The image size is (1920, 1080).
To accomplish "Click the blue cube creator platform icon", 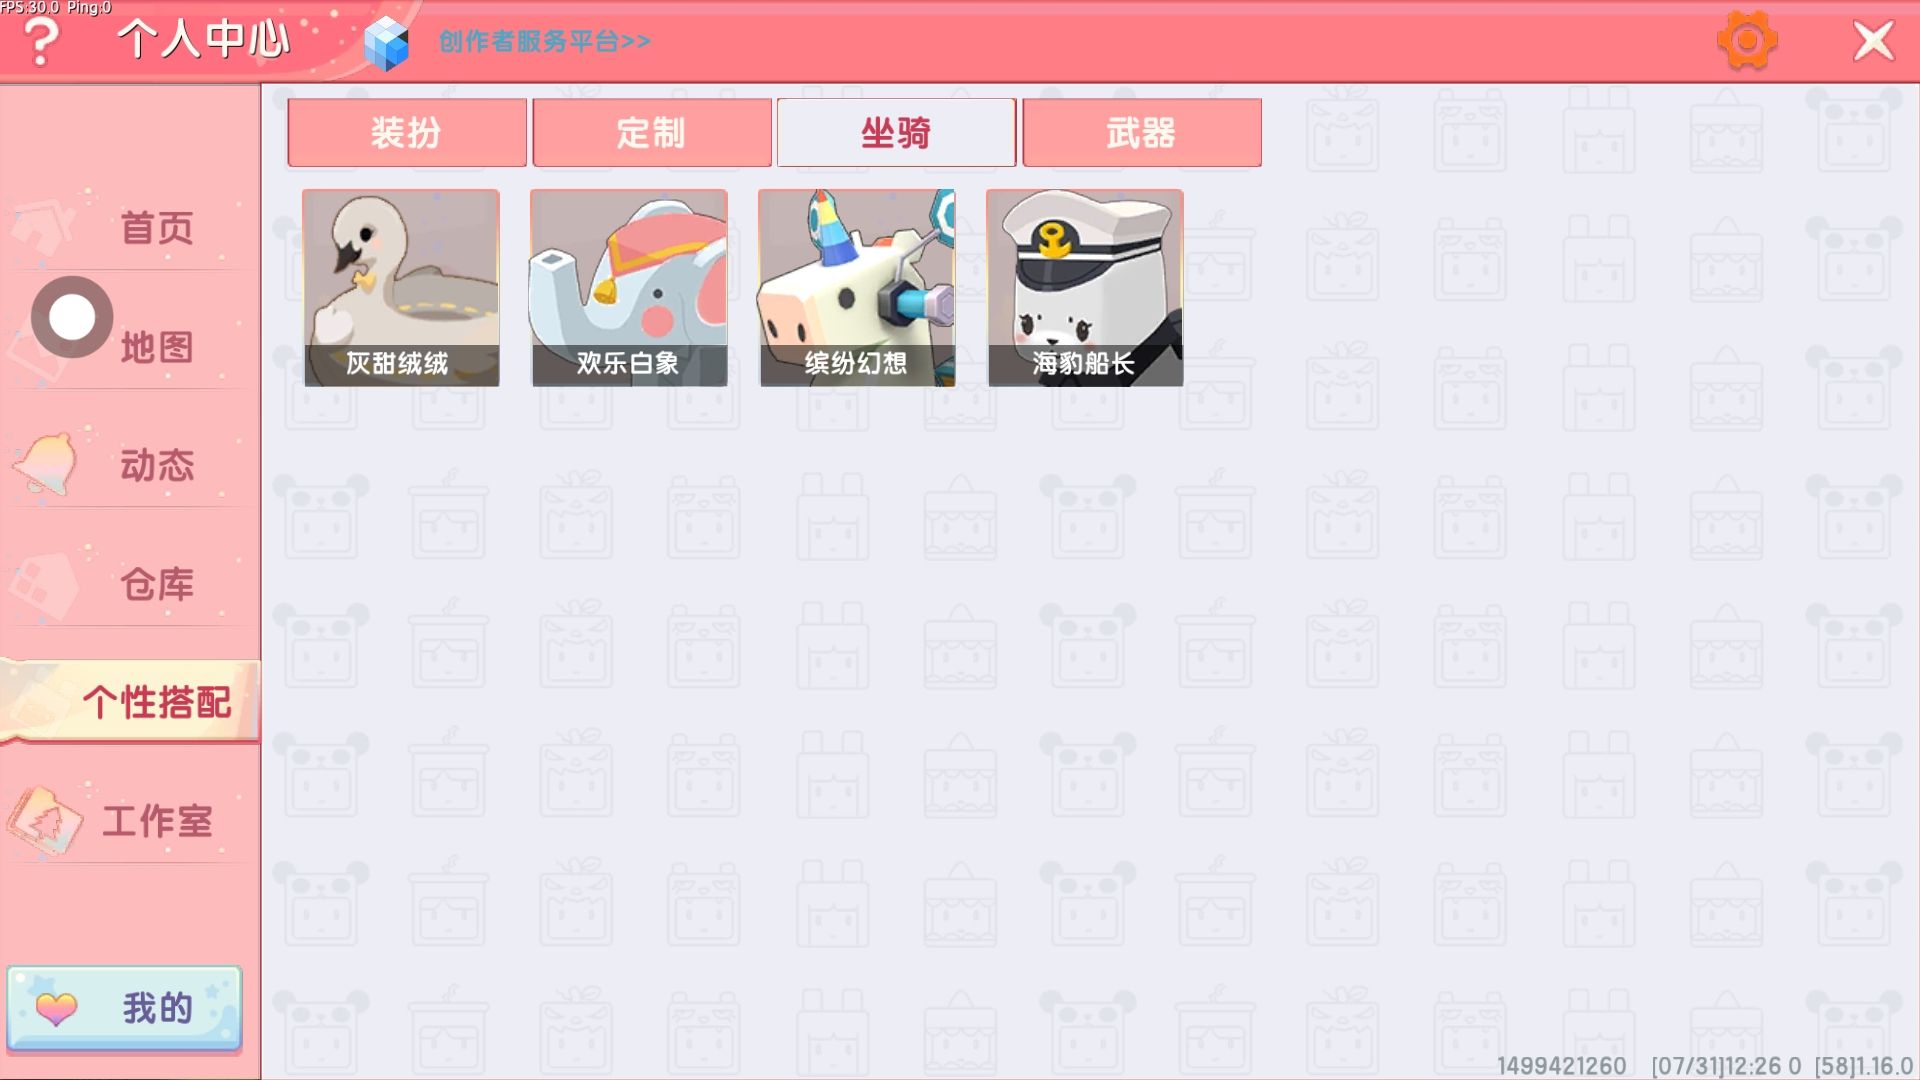I will point(386,44).
